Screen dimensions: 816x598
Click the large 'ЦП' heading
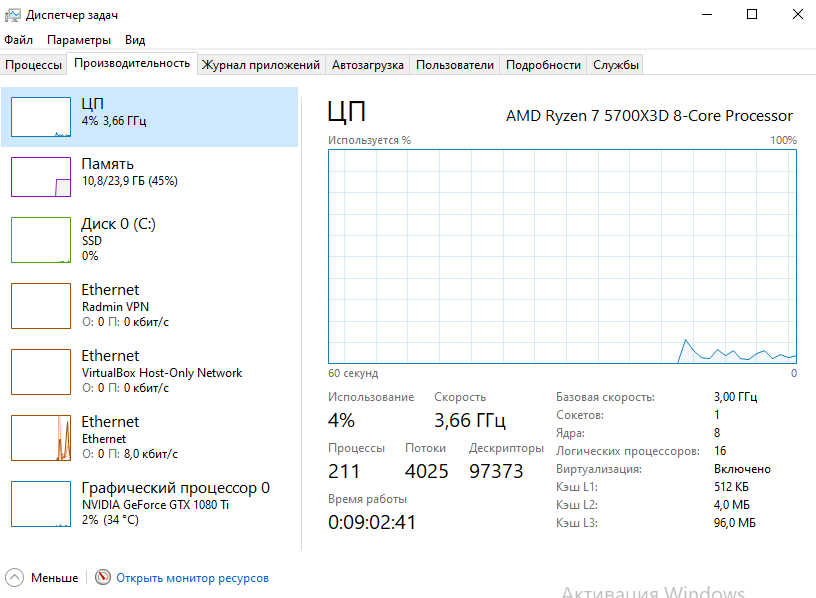coord(347,111)
